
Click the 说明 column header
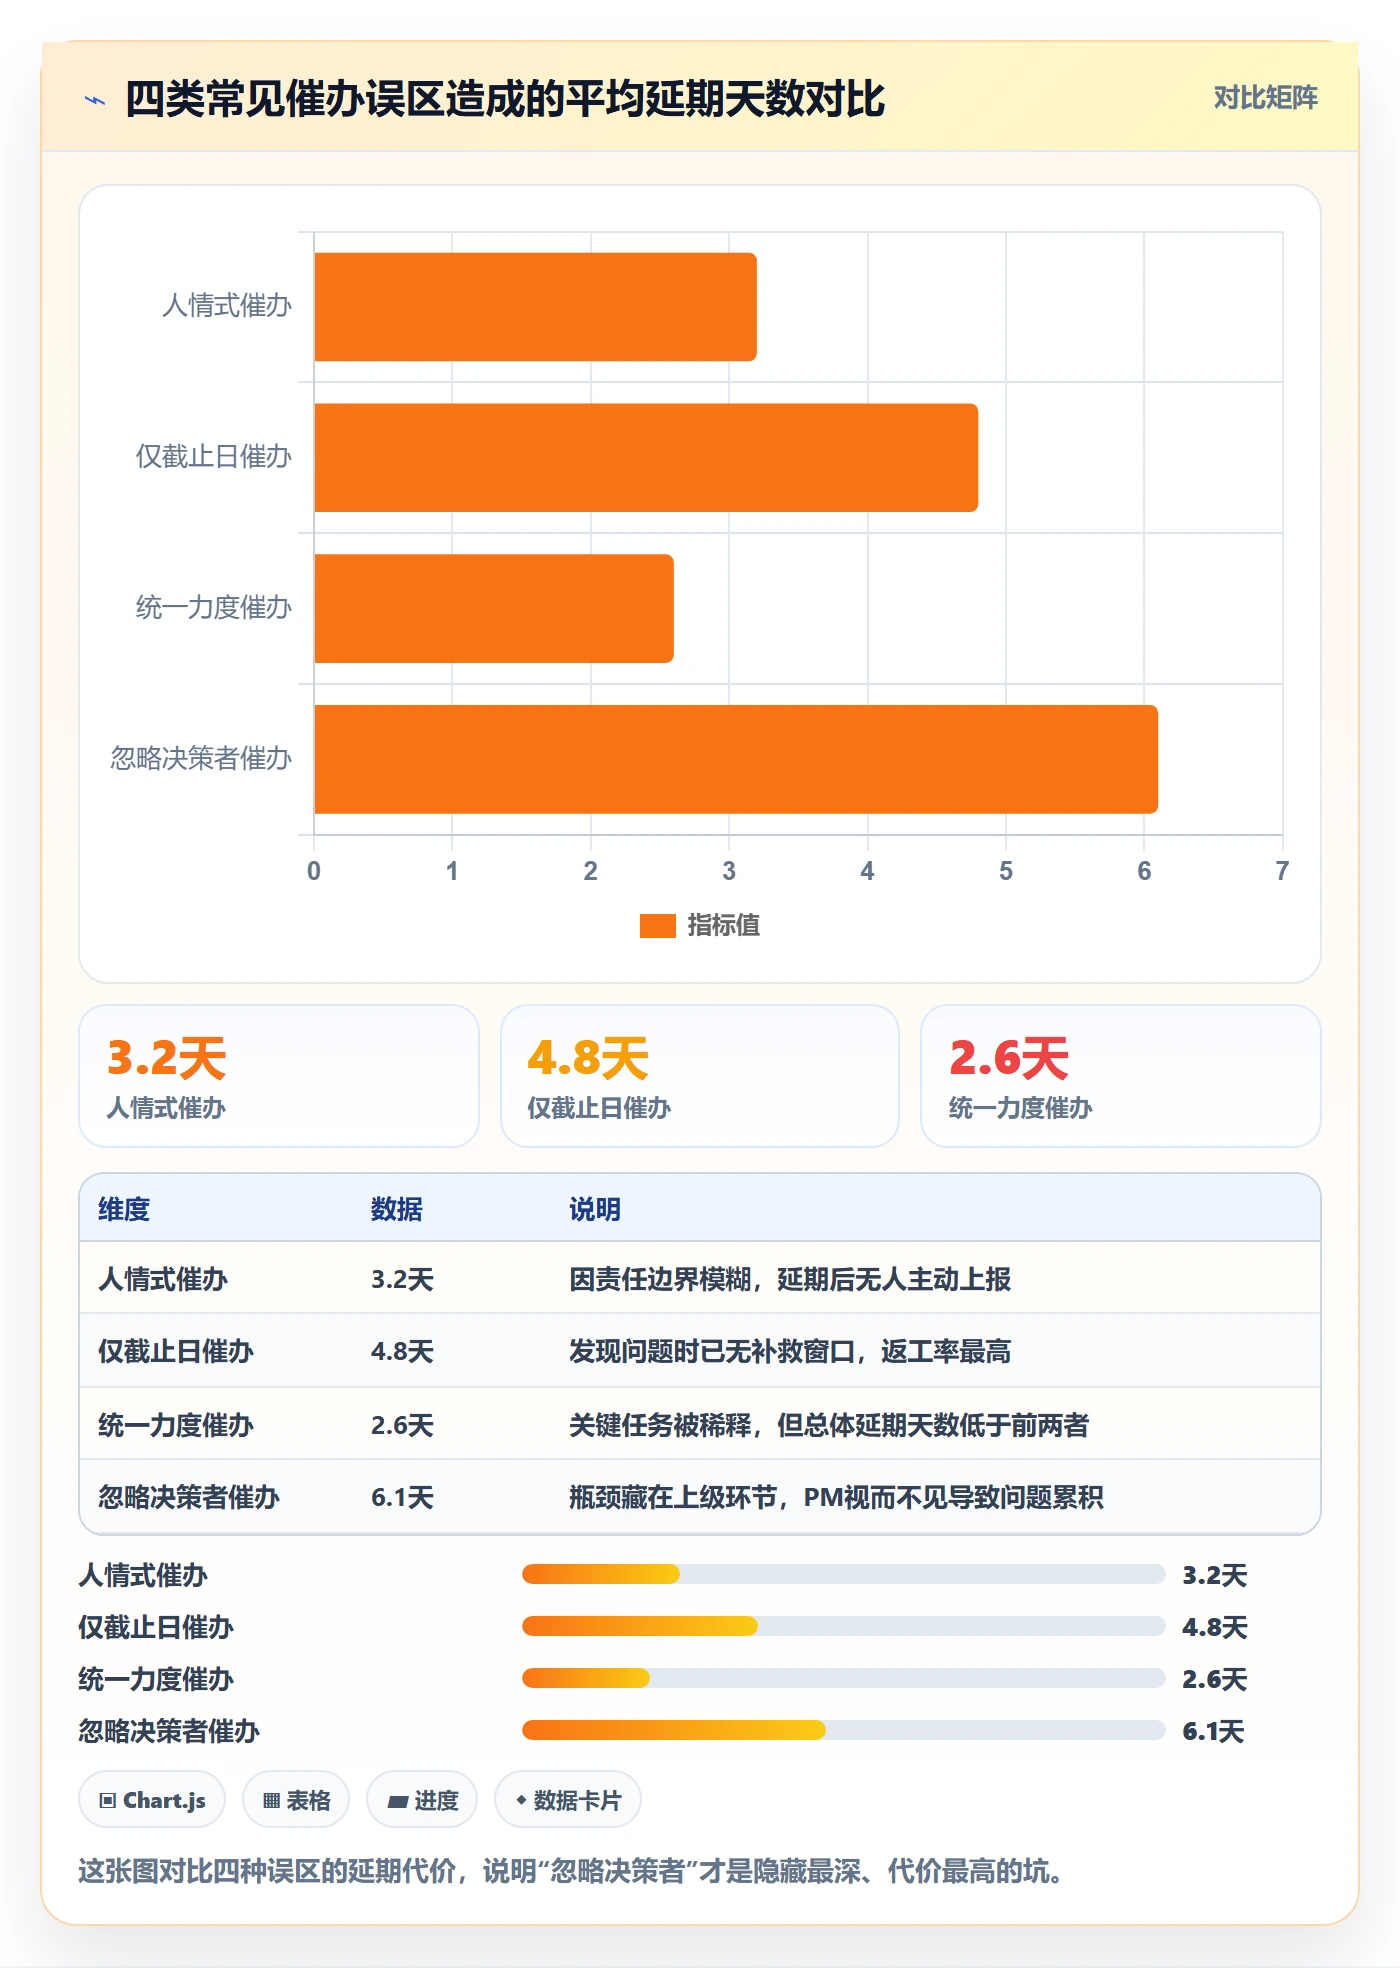[x=595, y=1209]
